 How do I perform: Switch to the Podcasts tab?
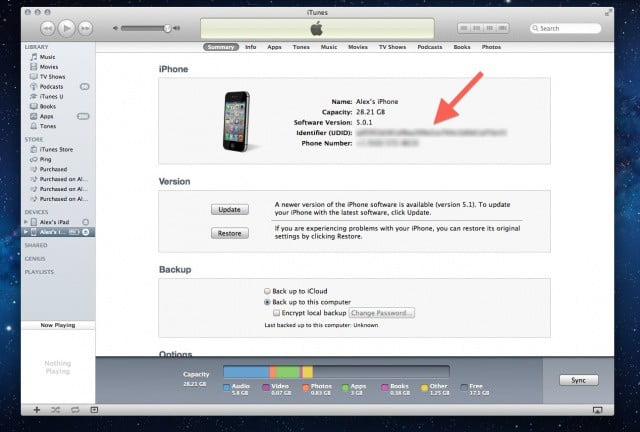430,47
